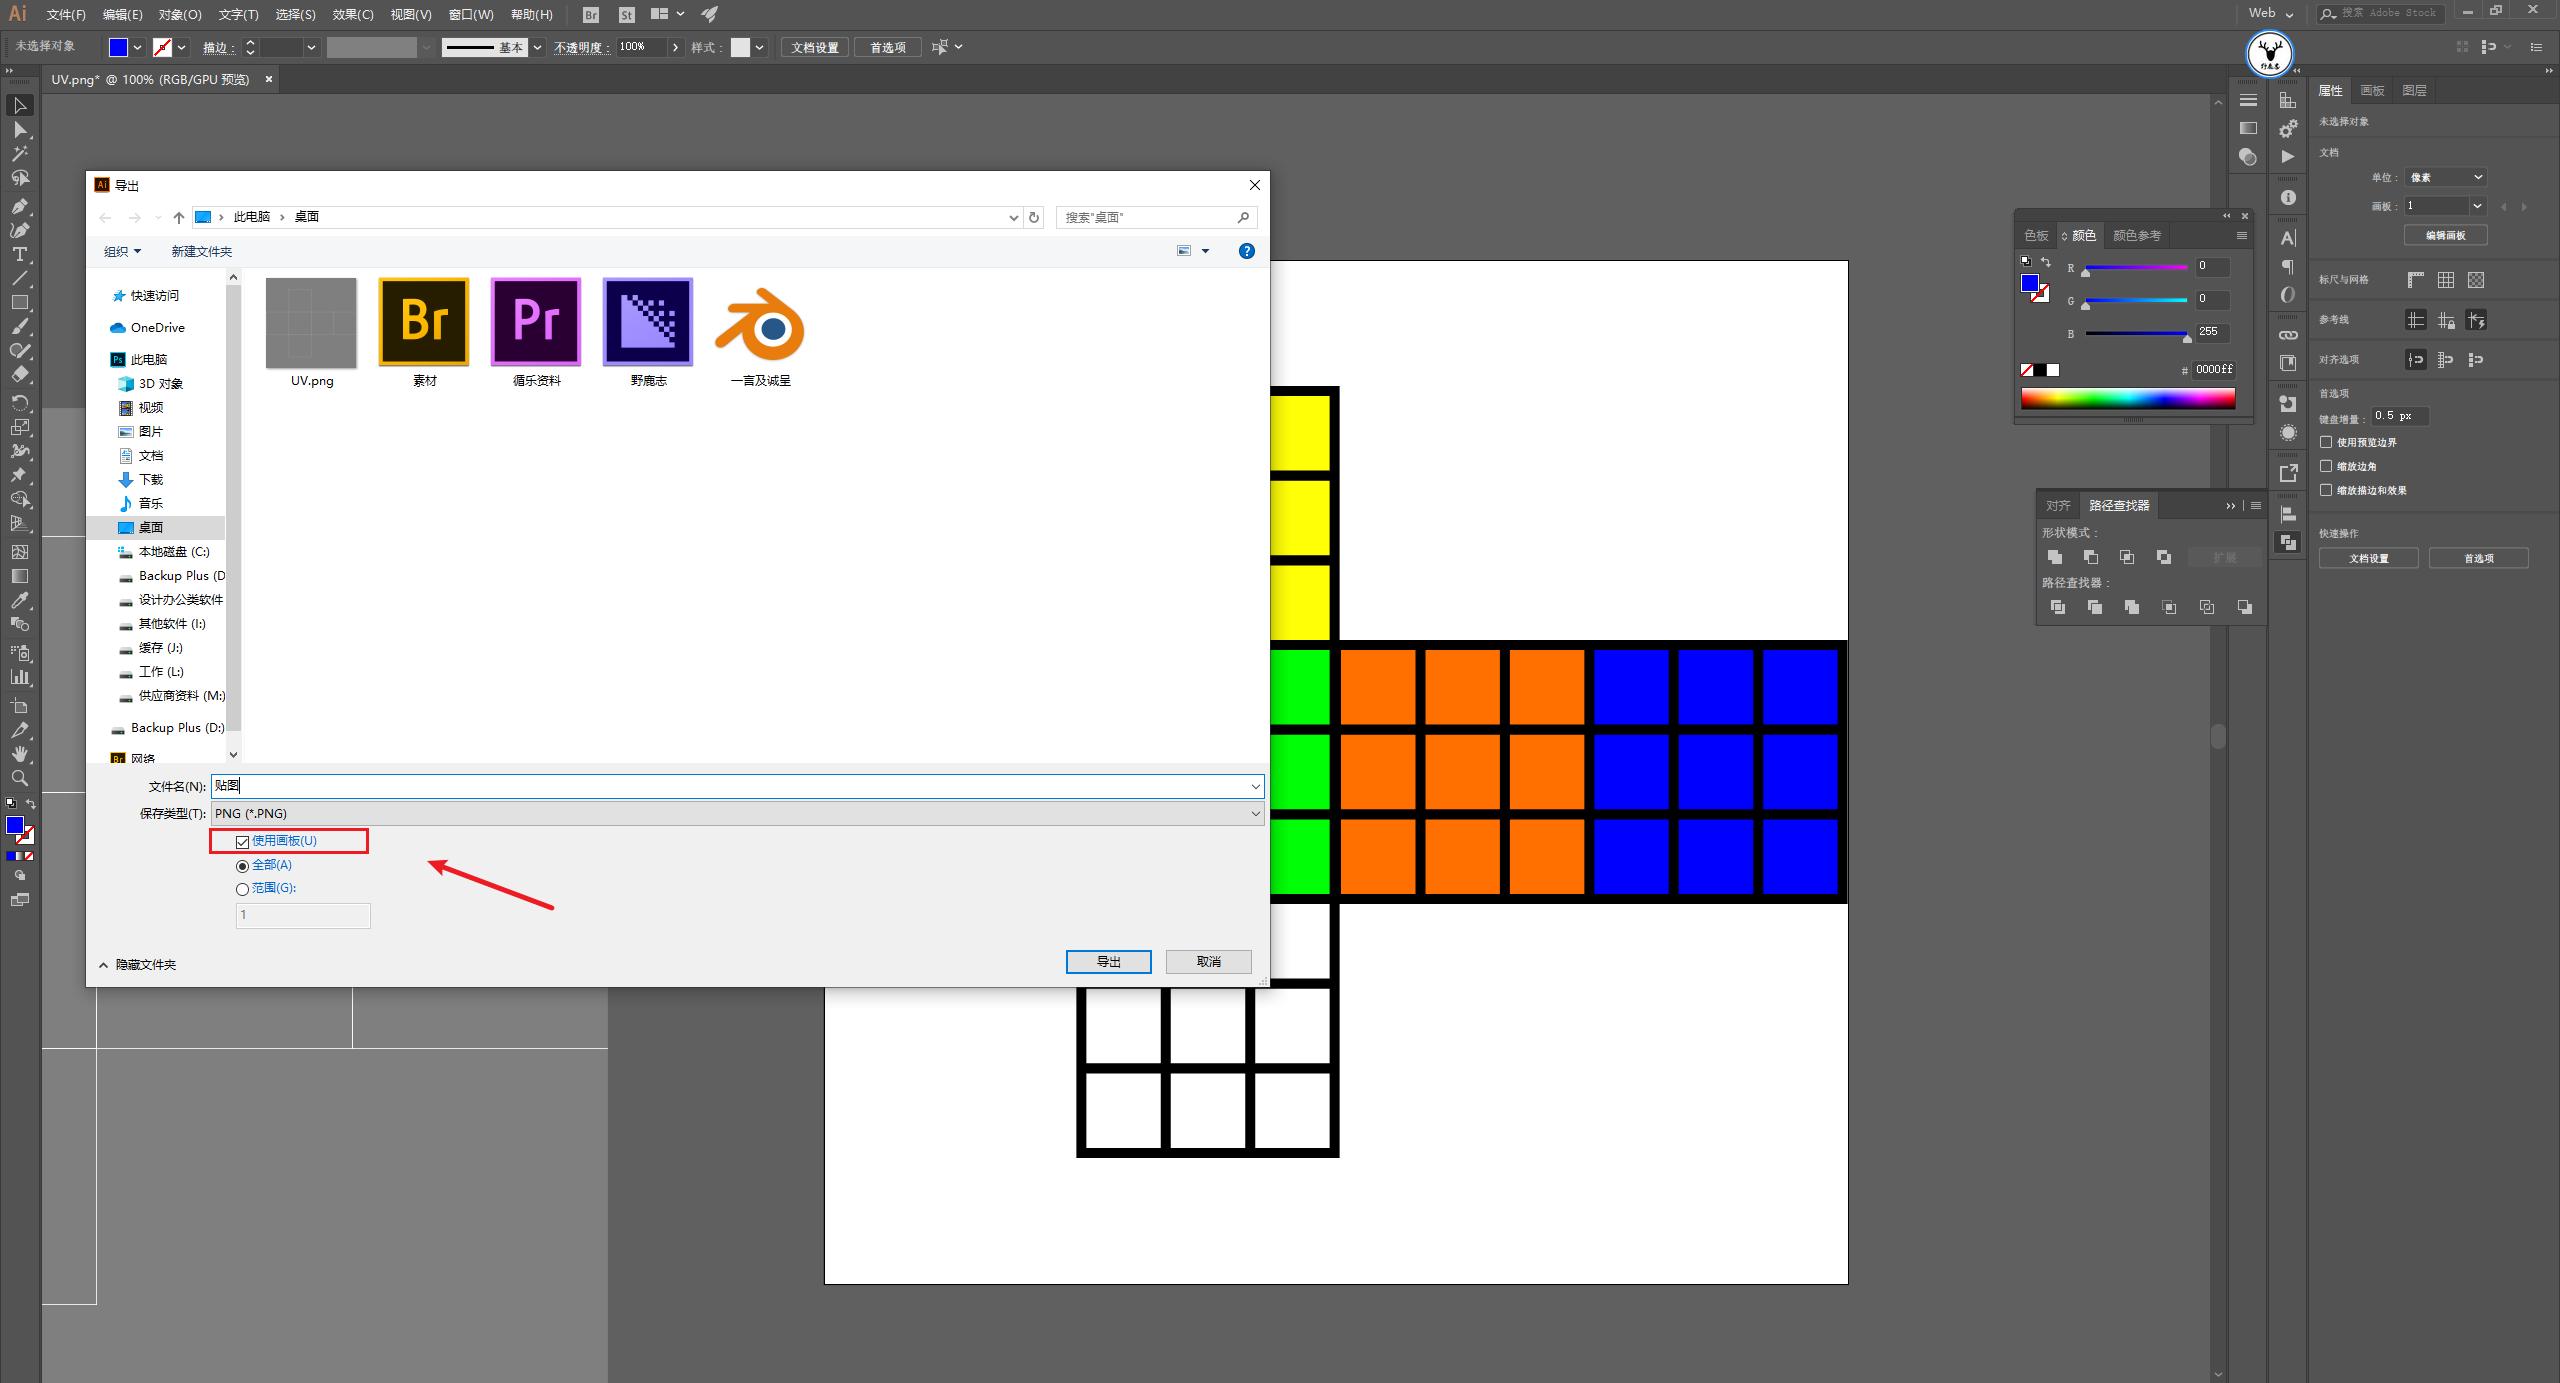Click the show grid icon

tap(2445, 280)
